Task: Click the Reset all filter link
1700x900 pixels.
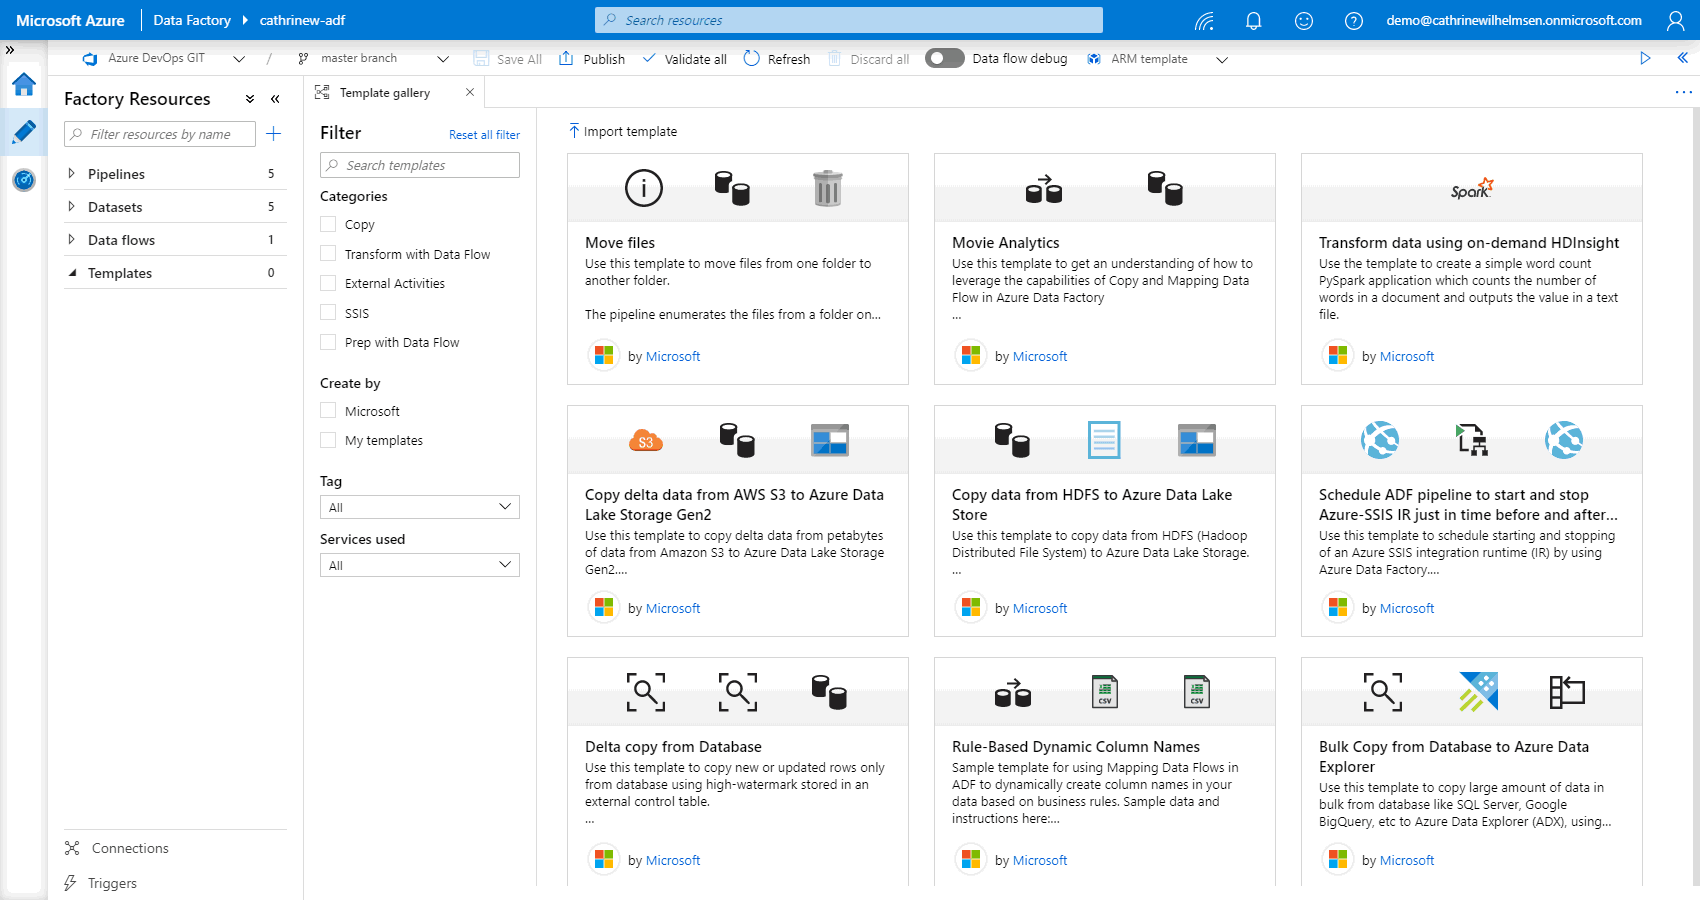Action: [484, 135]
